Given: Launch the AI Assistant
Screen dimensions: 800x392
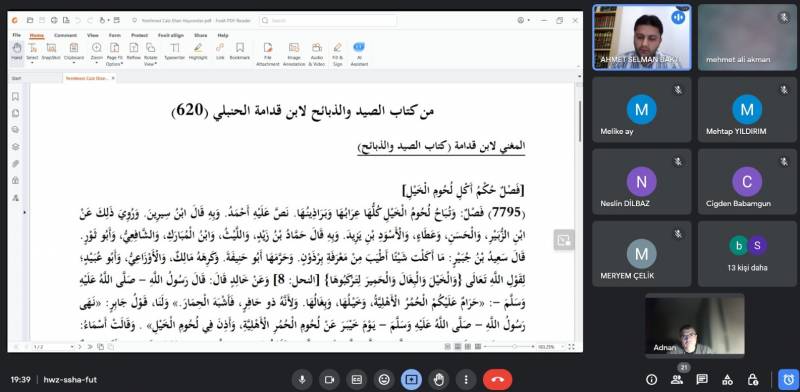Looking at the screenshot, I should pos(359,55).
